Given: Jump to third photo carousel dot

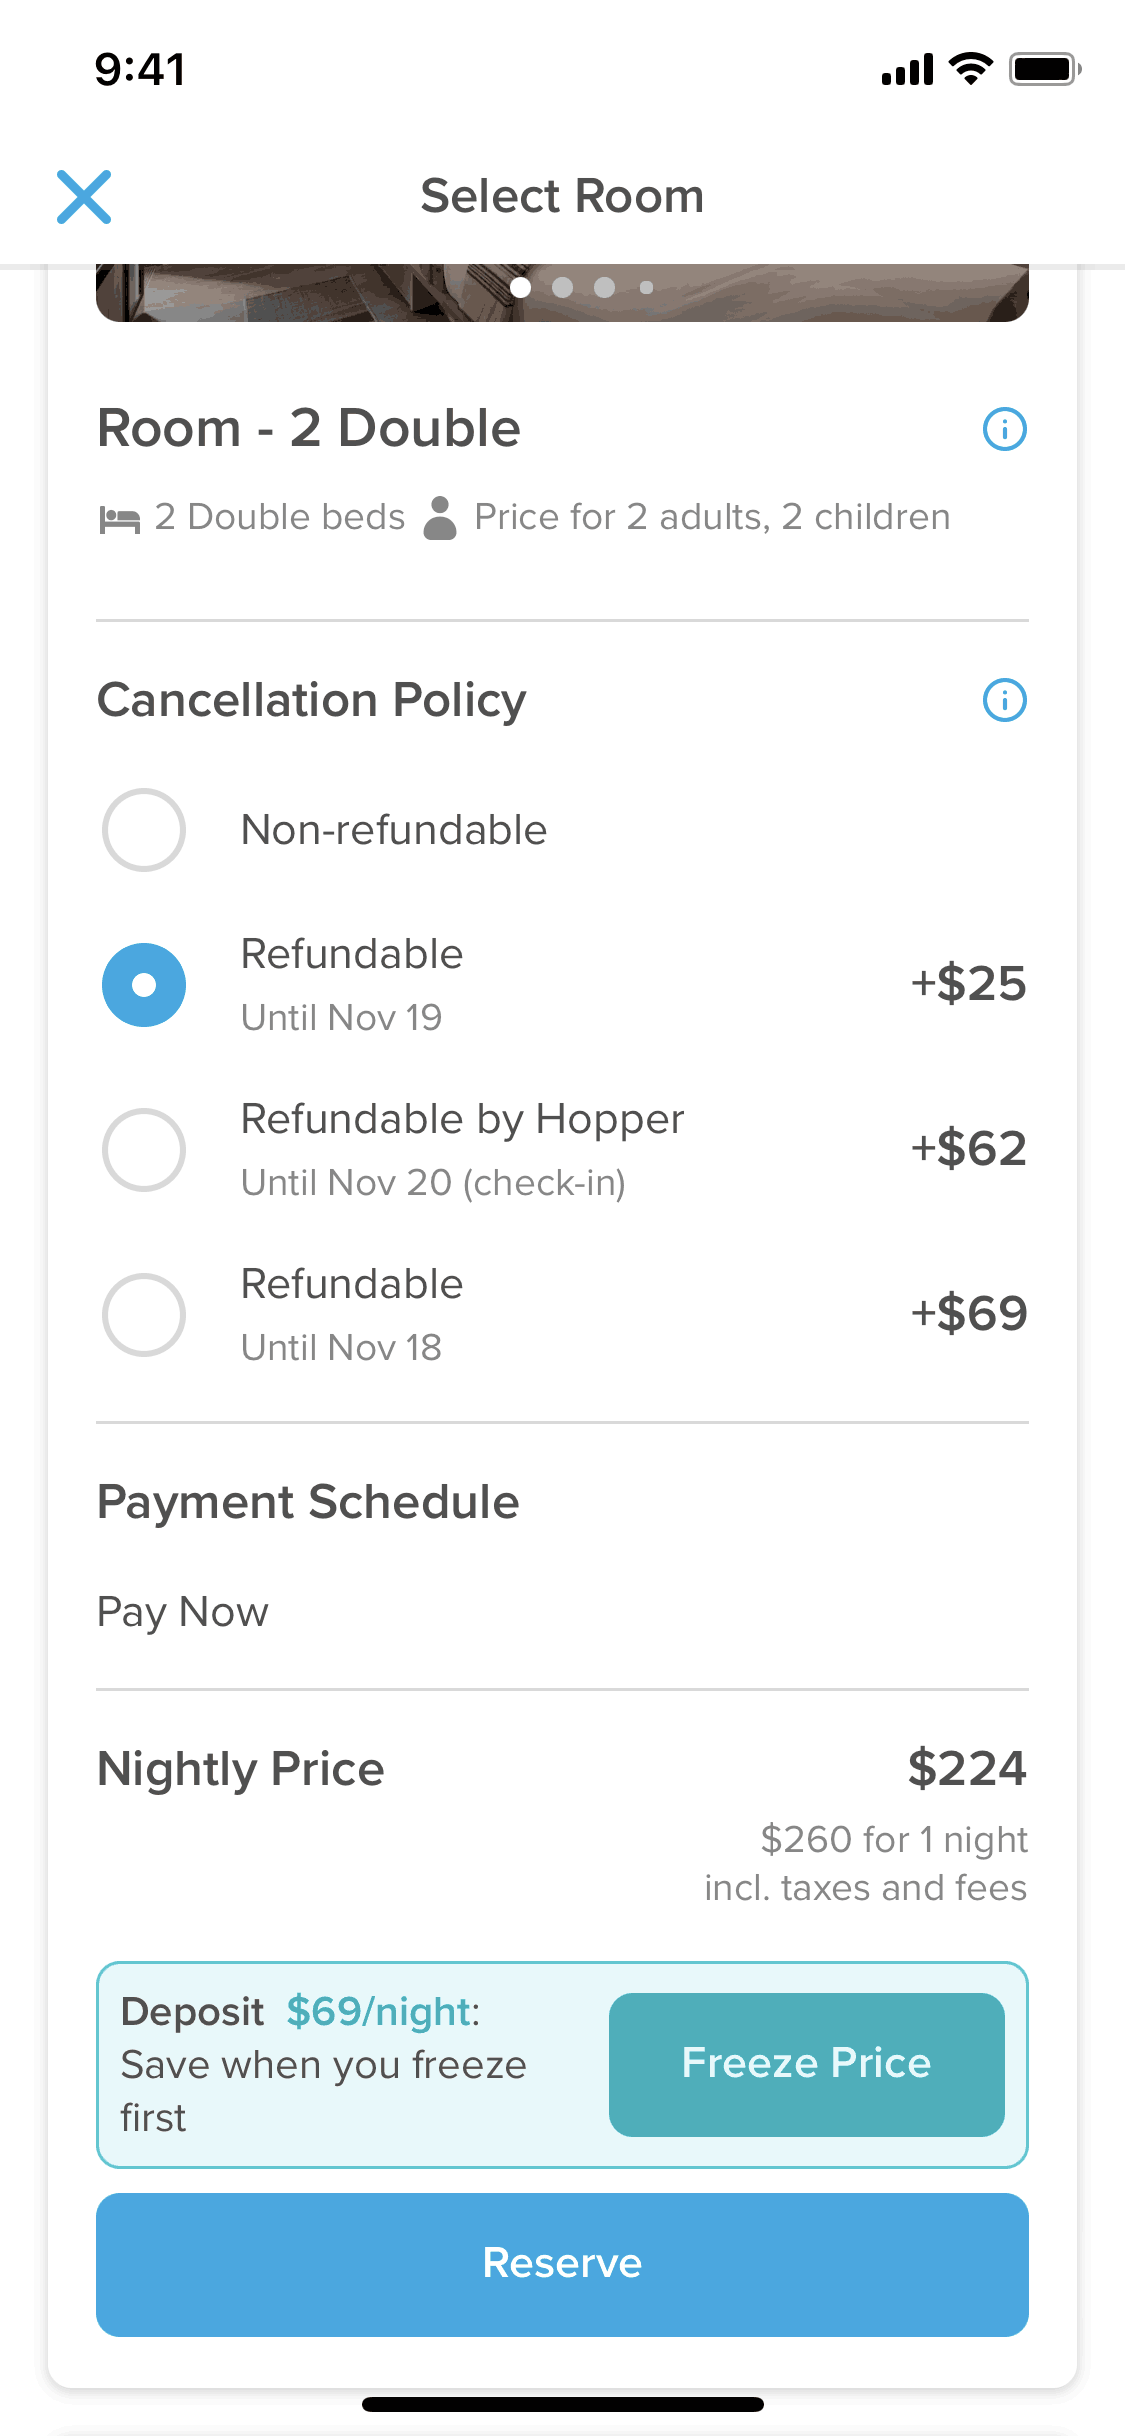Looking at the screenshot, I should click(604, 288).
